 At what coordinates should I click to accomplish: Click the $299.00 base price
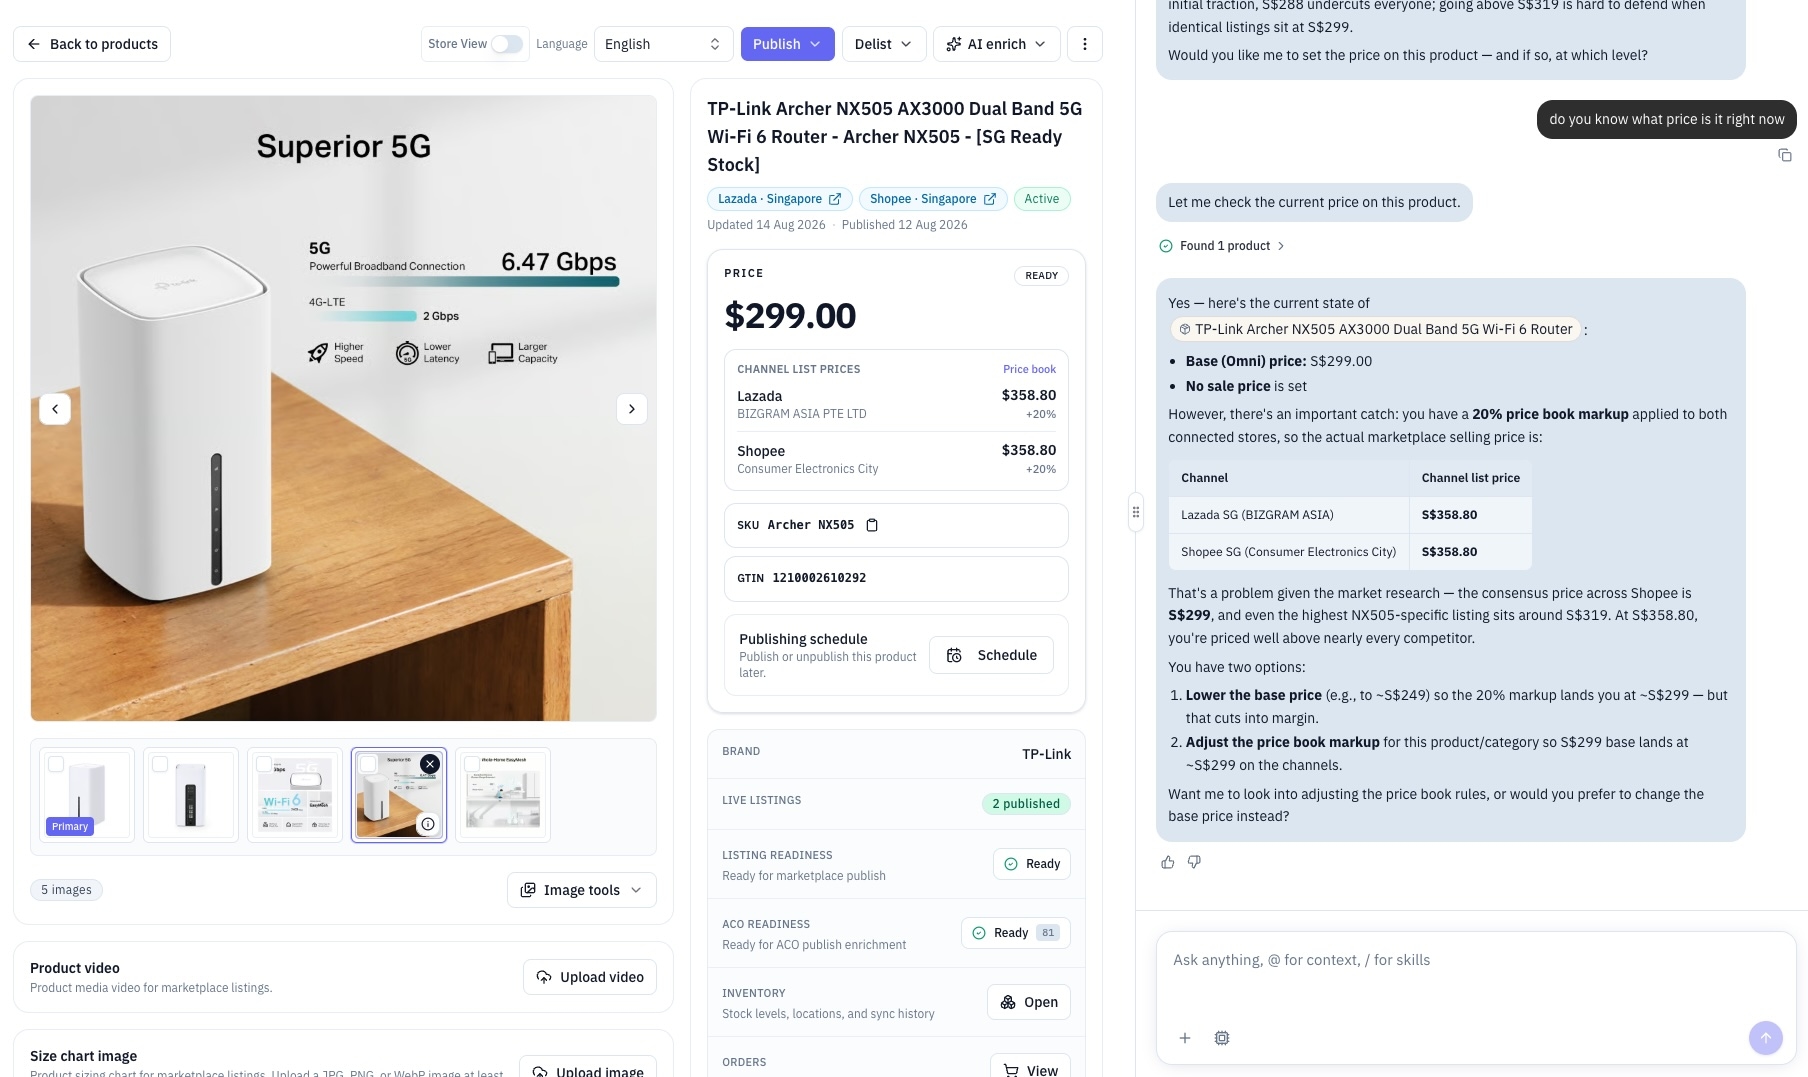pyautogui.click(x=790, y=316)
